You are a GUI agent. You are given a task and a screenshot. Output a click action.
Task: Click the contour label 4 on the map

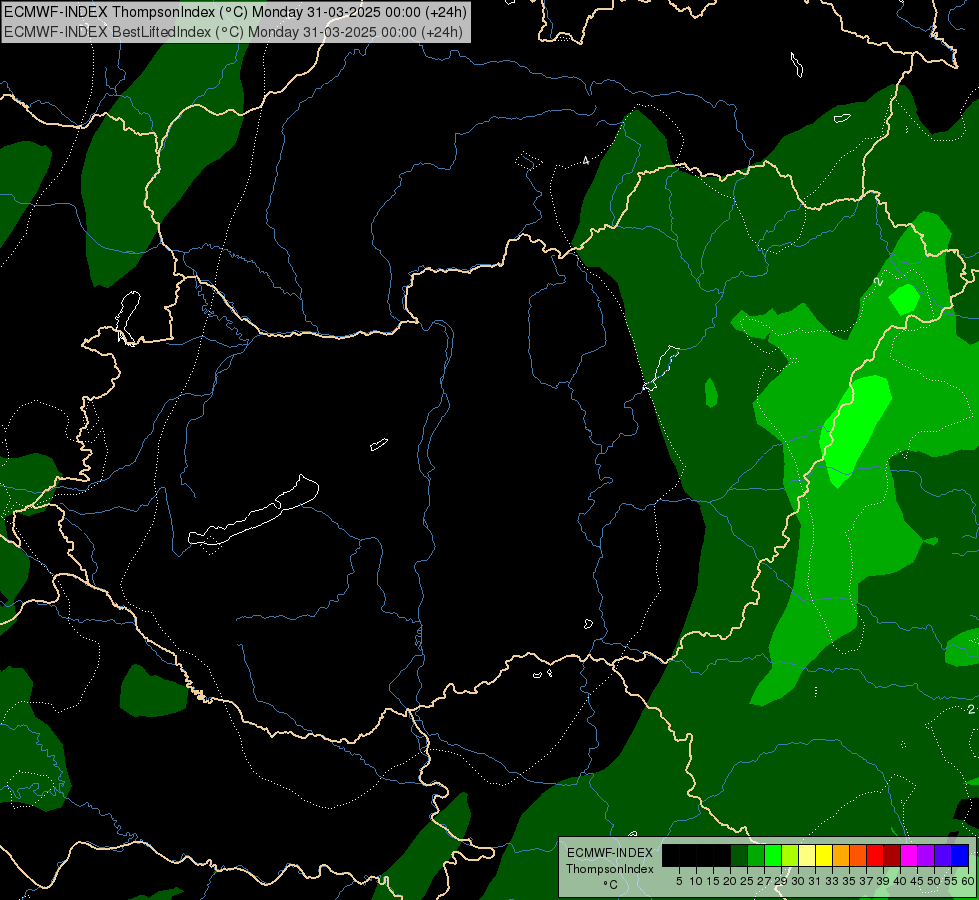586,161
